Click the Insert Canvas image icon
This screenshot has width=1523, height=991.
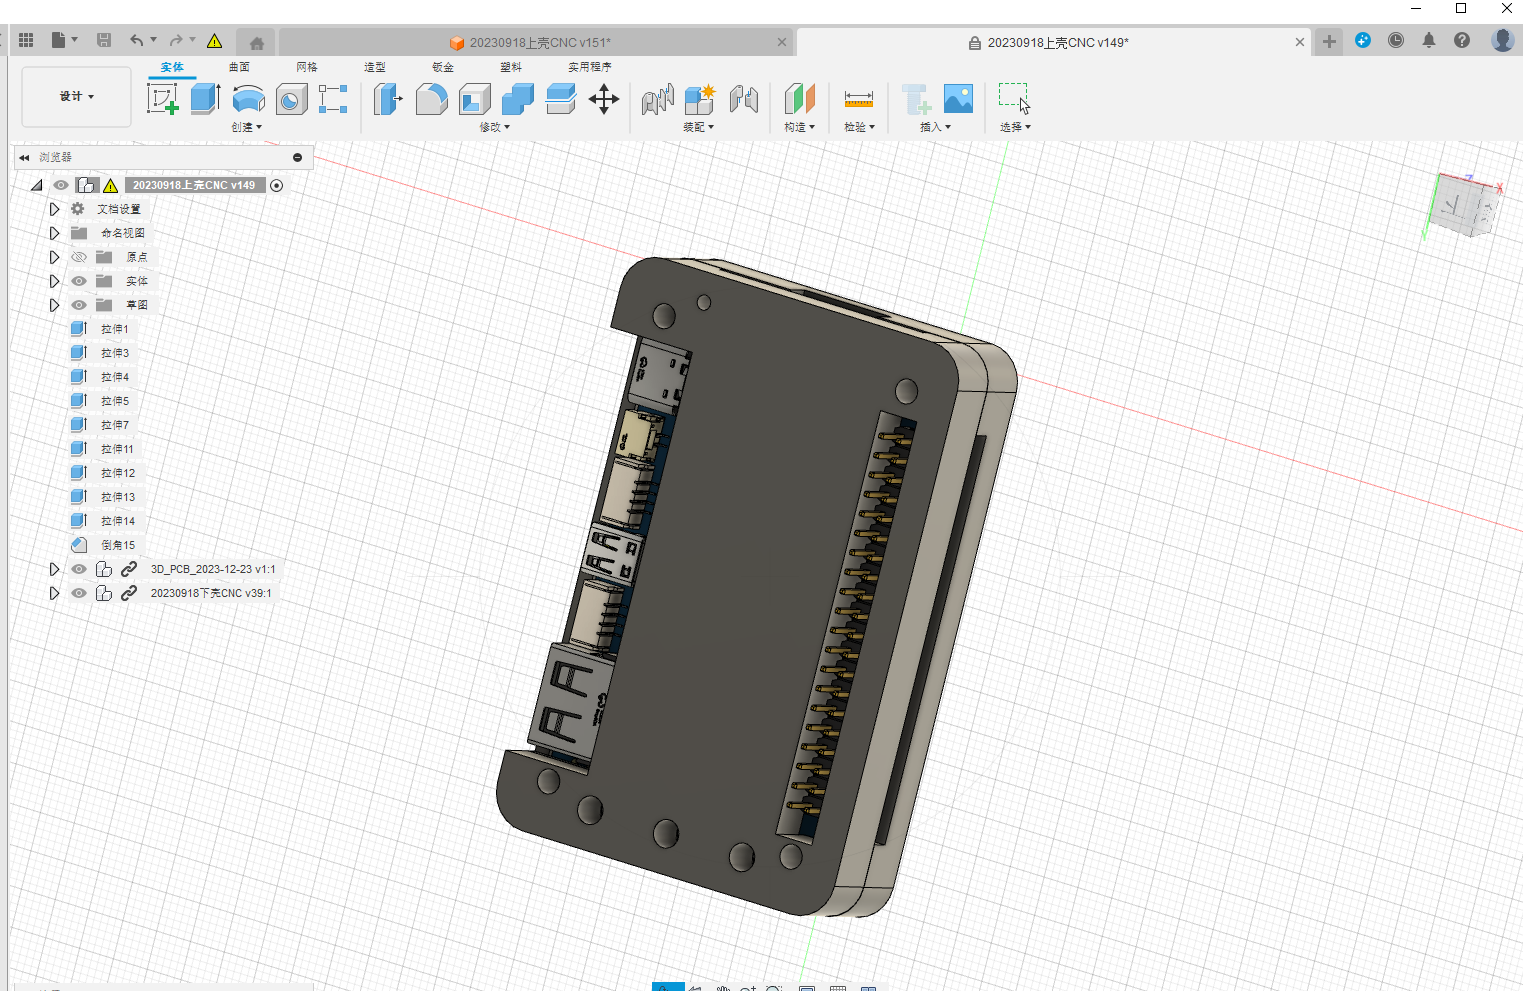tap(958, 98)
